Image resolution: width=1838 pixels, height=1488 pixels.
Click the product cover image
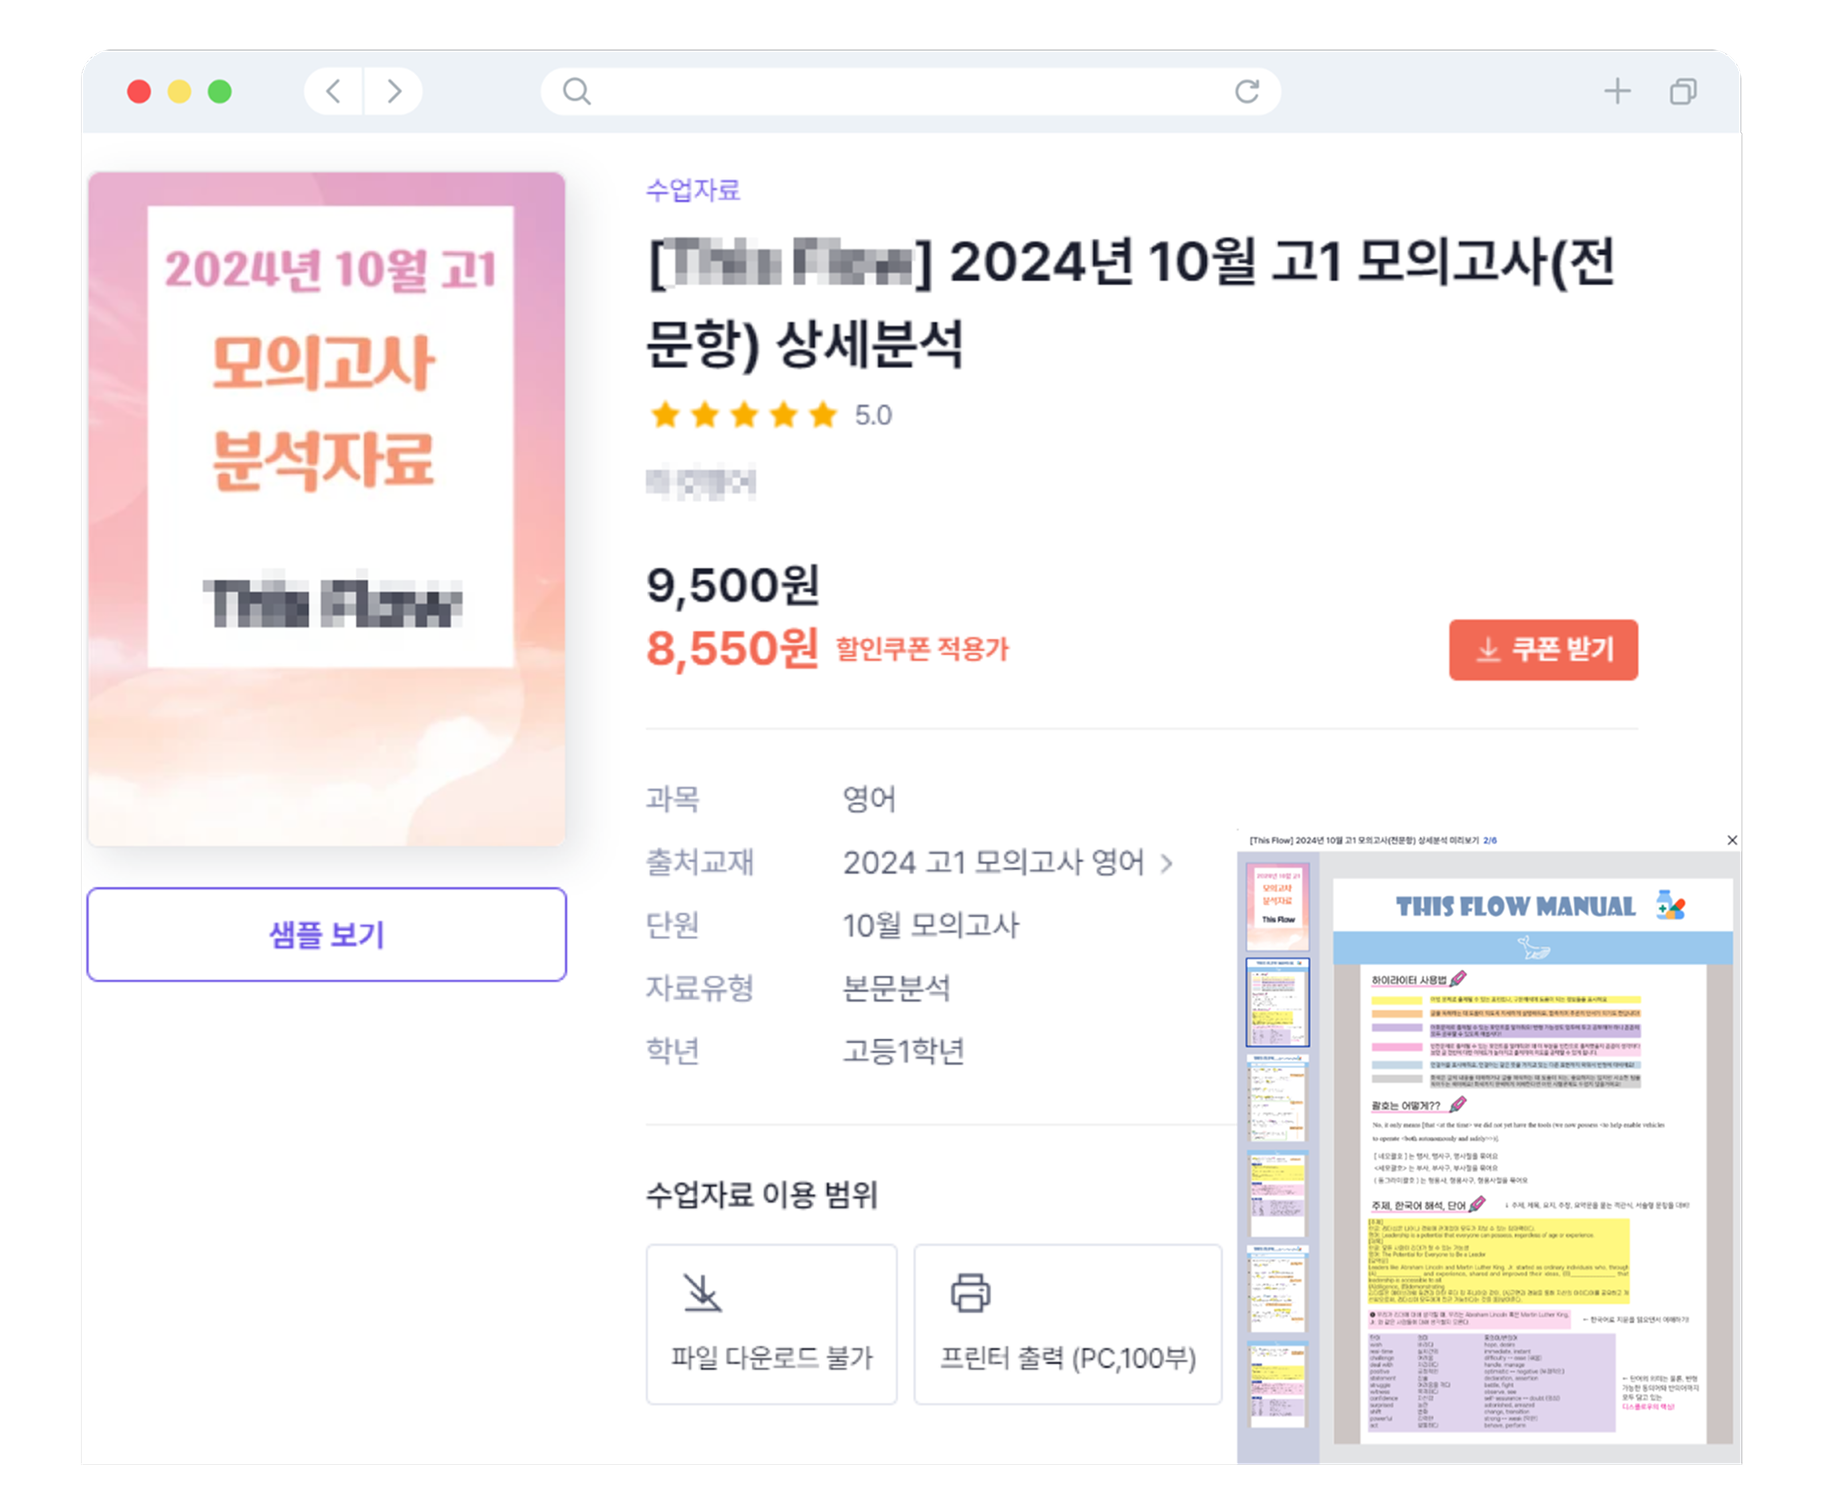327,509
